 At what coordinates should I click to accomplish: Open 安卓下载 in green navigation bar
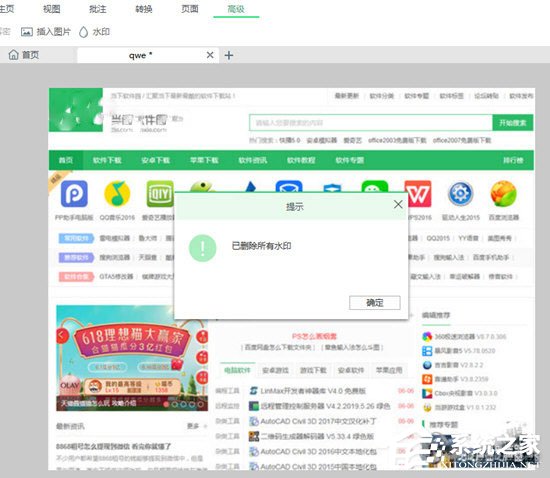(155, 160)
